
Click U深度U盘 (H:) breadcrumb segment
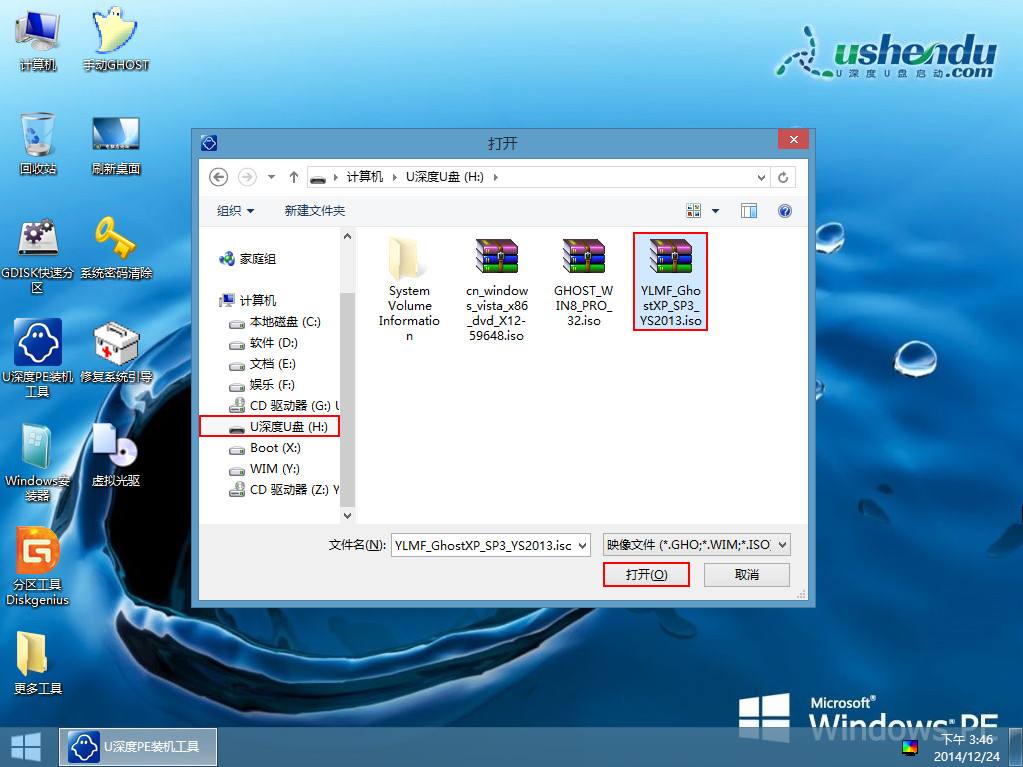click(444, 177)
